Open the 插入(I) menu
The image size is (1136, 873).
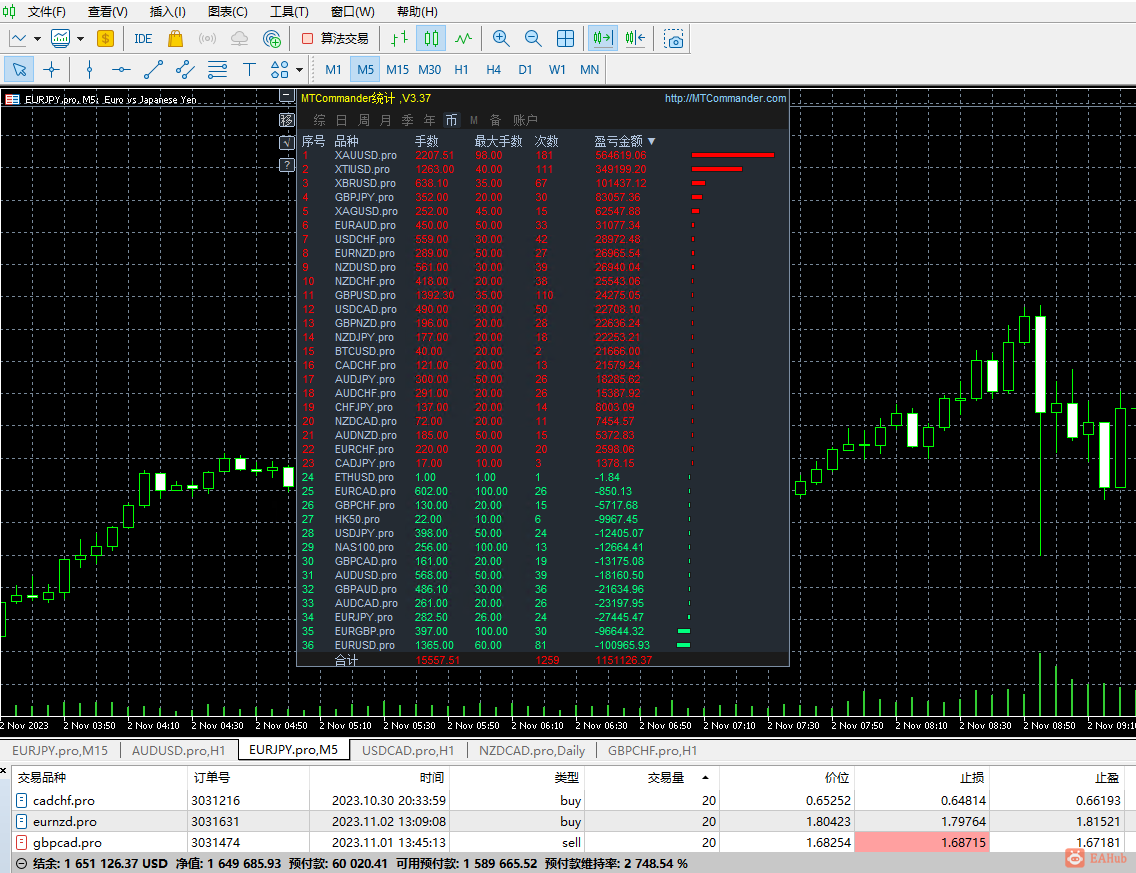coord(167,12)
